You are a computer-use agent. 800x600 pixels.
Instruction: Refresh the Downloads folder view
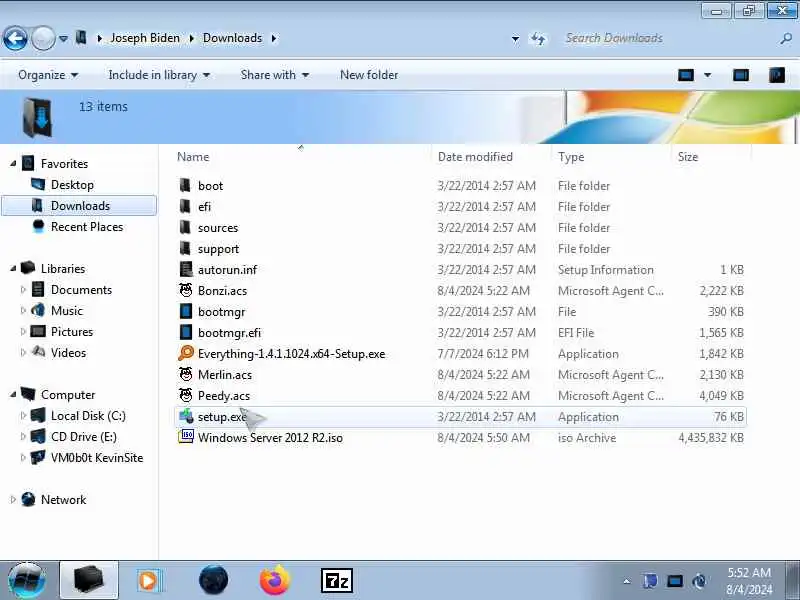[538, 38]
